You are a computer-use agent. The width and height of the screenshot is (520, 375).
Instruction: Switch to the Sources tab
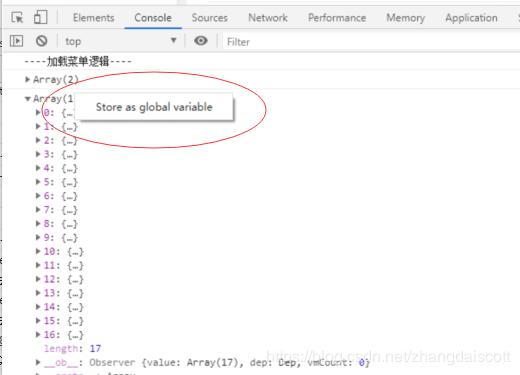(x=210, y=18)
